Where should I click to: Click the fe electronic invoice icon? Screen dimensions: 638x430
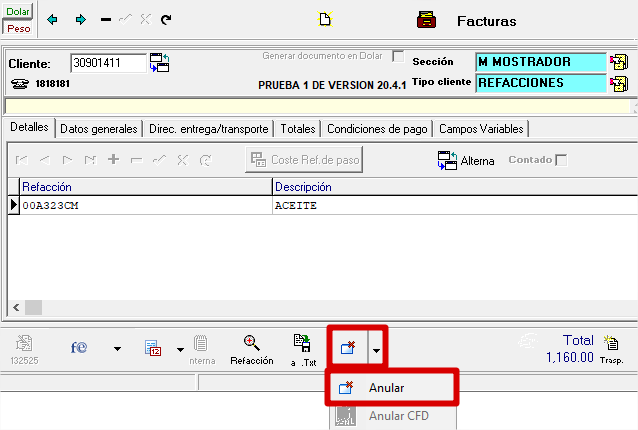point(79,348)
